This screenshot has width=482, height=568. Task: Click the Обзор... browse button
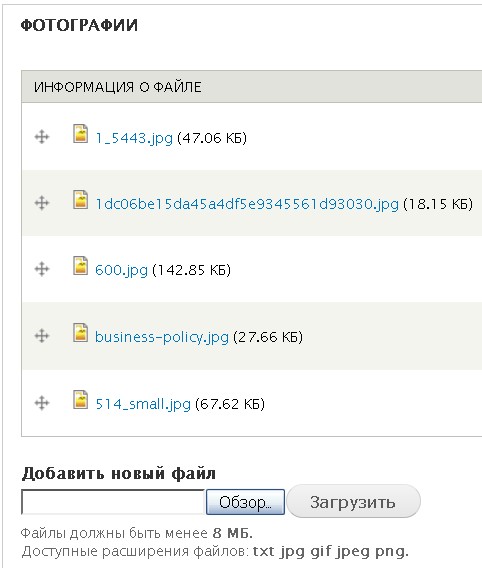click(x=246, y=502)
